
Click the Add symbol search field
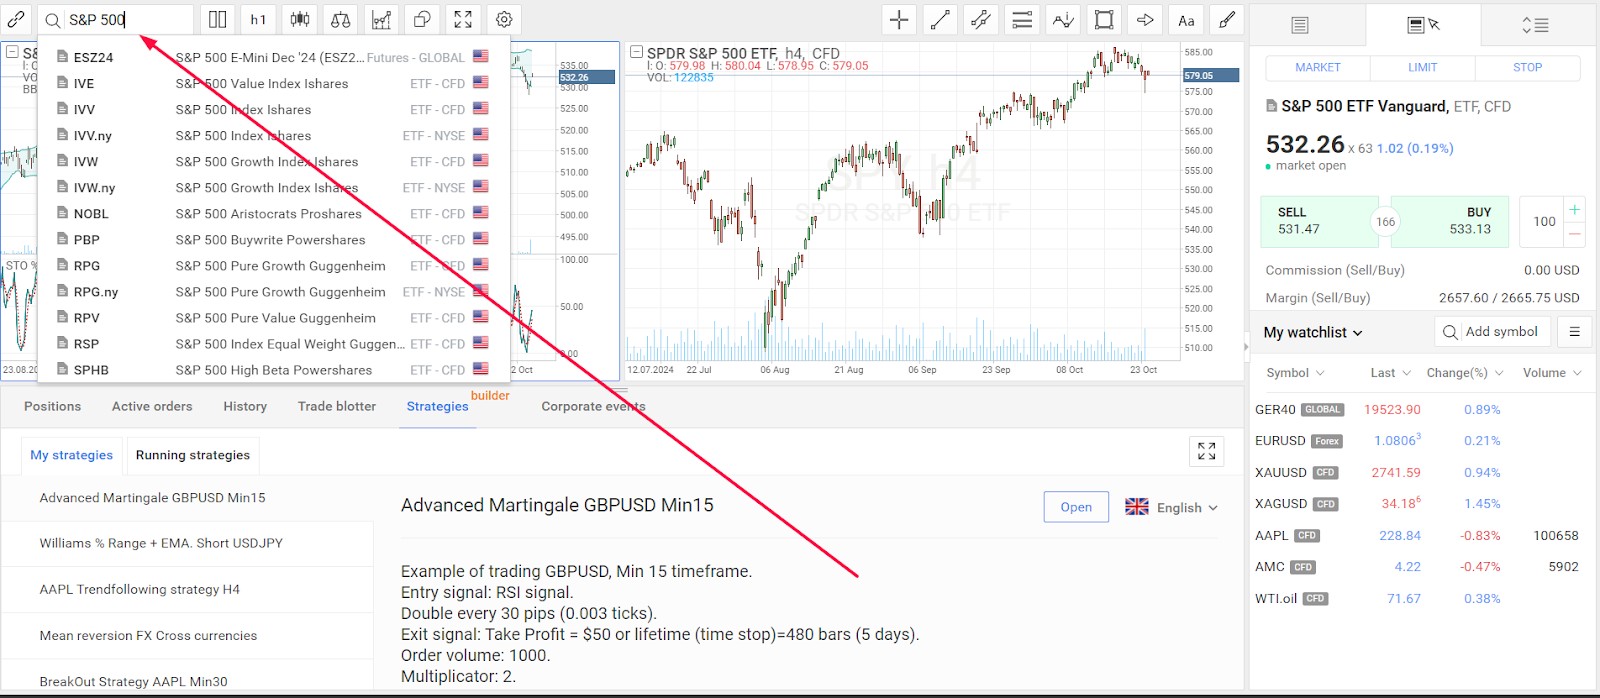(x=1493, y=331)
